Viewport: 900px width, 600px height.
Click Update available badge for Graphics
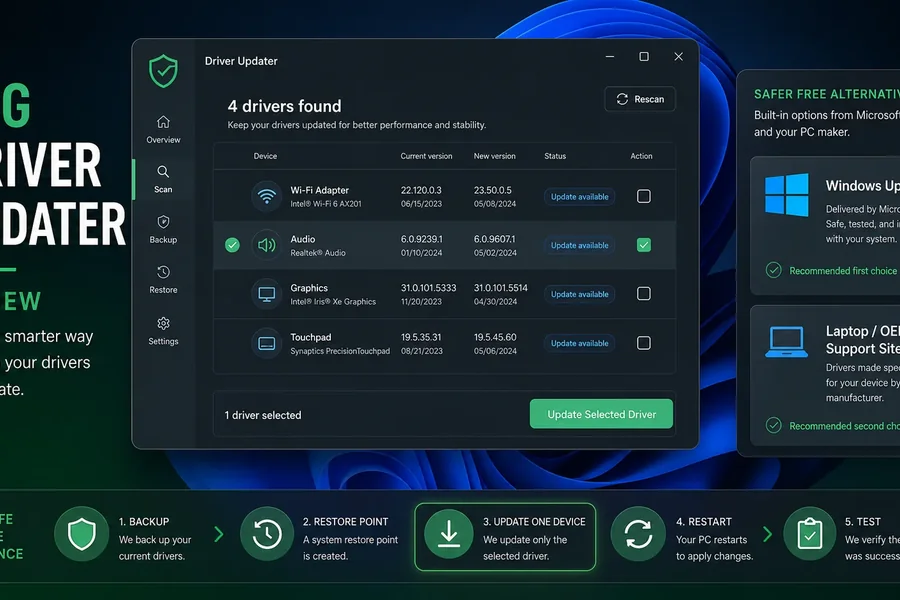(580, 294)
